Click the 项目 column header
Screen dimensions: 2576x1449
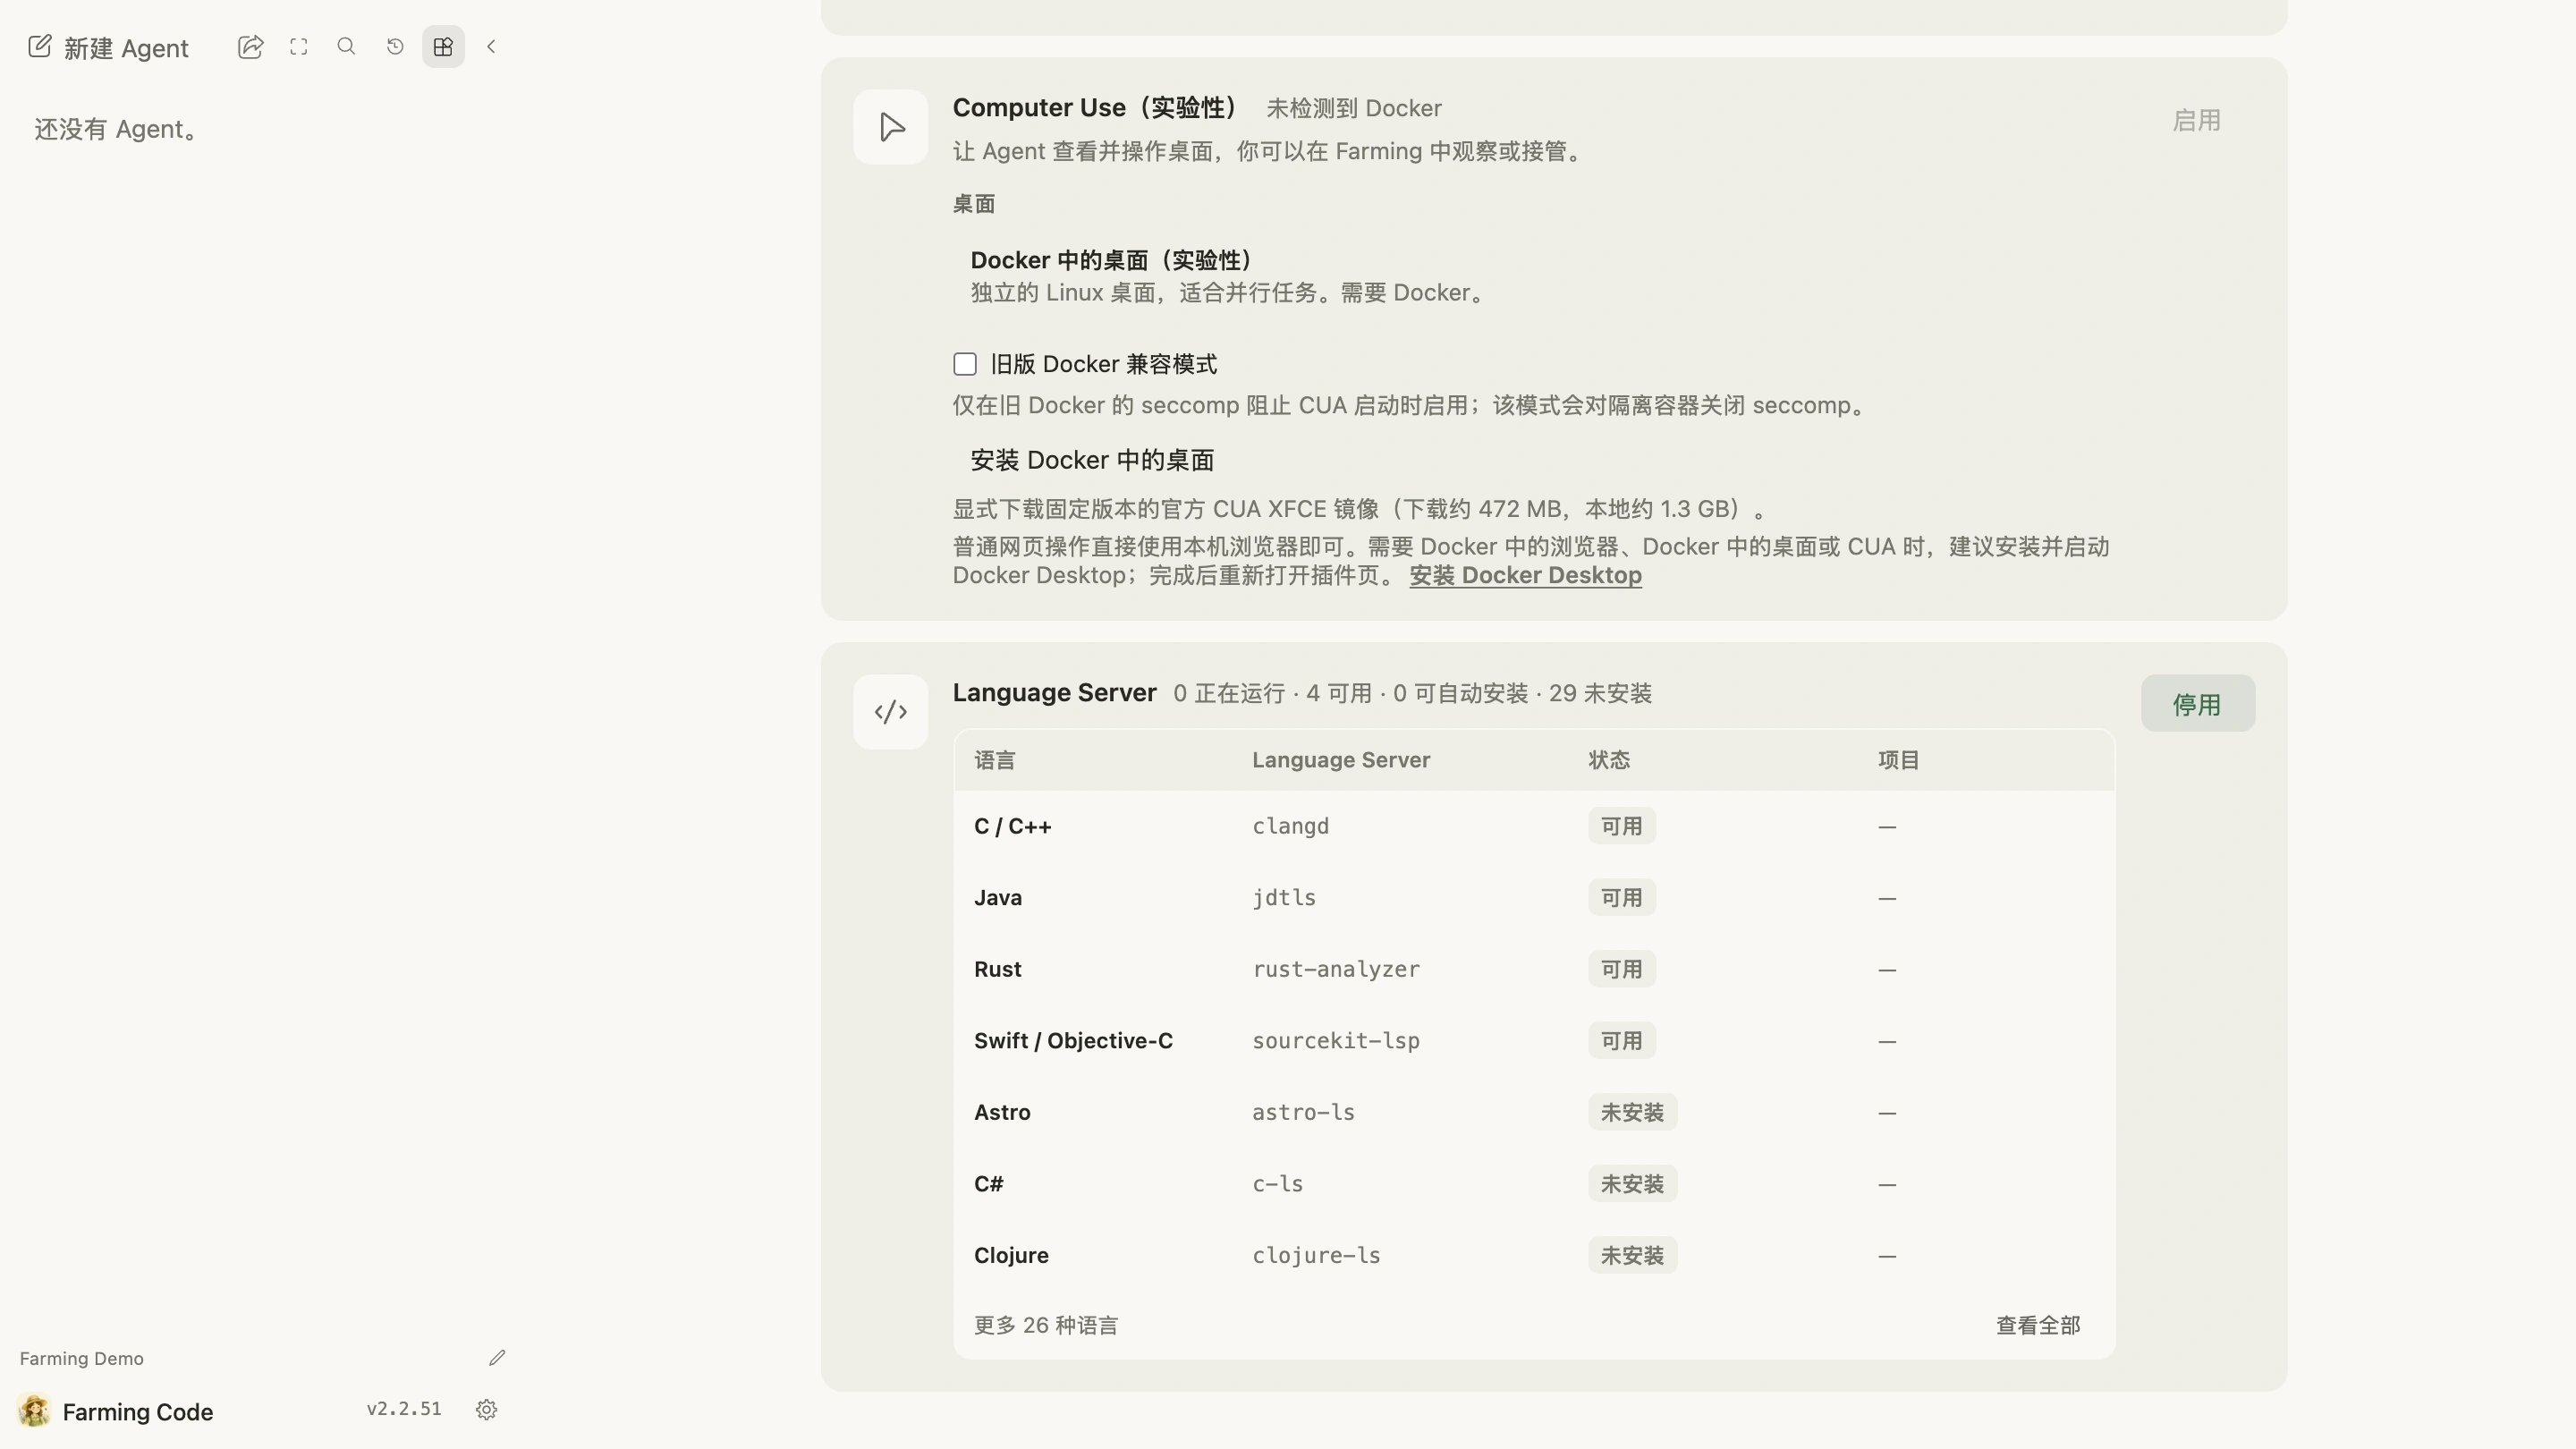pos(1898,760)
